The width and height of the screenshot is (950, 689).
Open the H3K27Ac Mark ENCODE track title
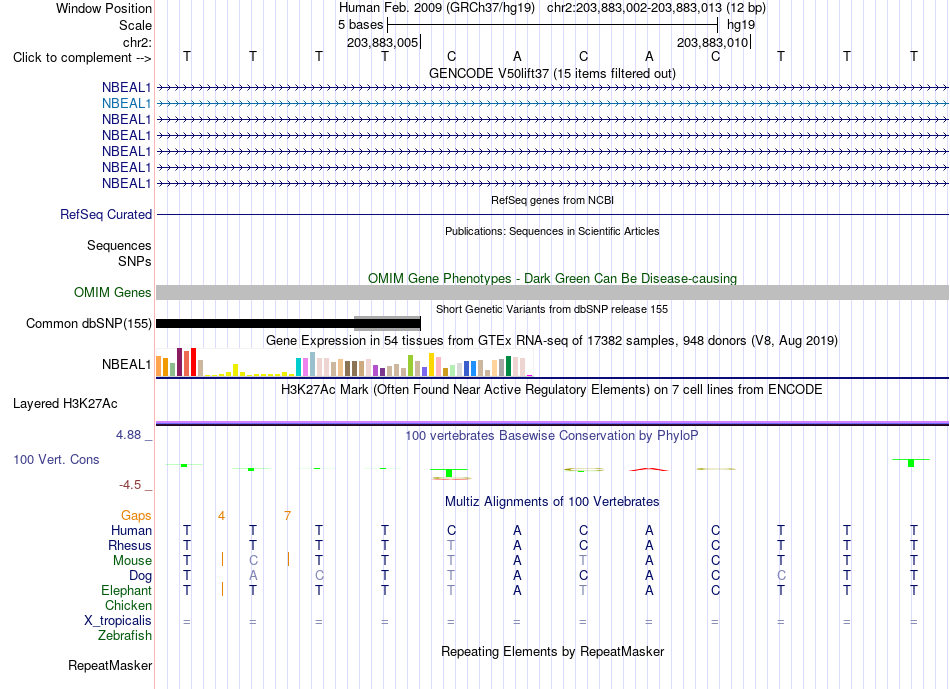[552, 390]
